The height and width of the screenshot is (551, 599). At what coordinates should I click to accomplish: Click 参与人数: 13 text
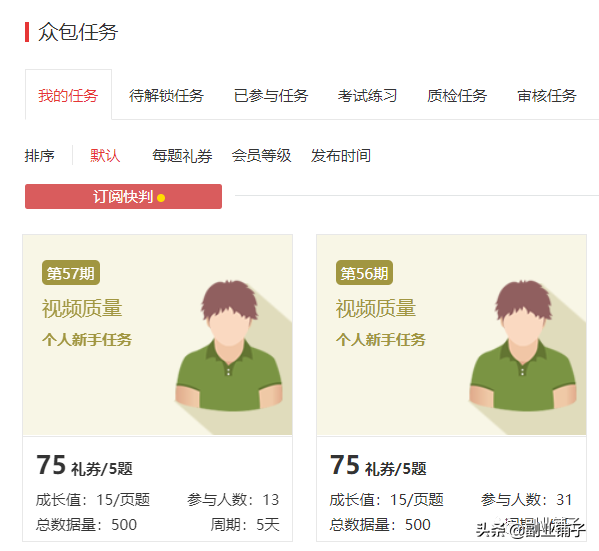click(x=233, y=499)
